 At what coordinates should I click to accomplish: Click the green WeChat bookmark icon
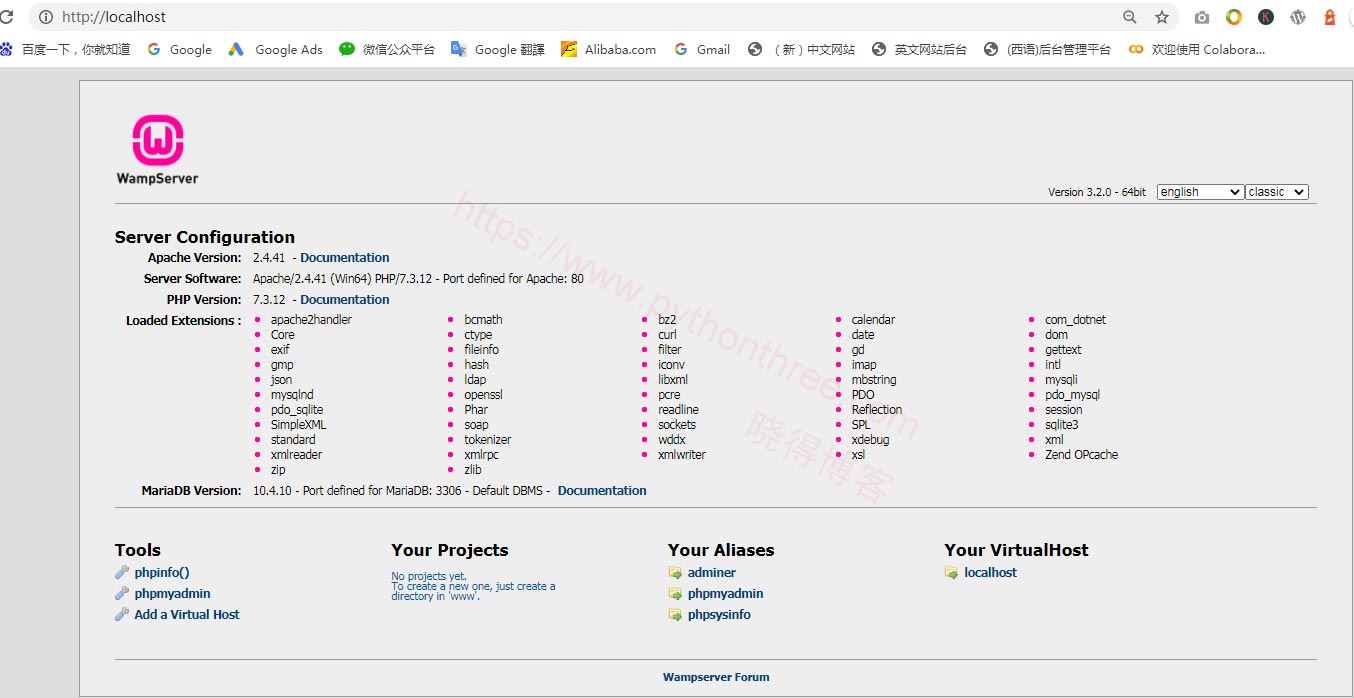click(x=347, y=49)
